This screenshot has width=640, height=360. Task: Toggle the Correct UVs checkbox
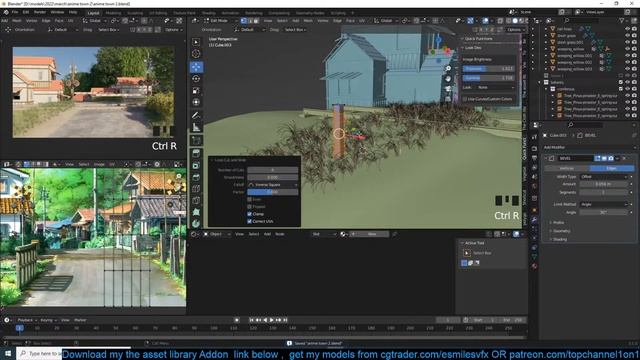pyautogui.click(x=249, y=221)
